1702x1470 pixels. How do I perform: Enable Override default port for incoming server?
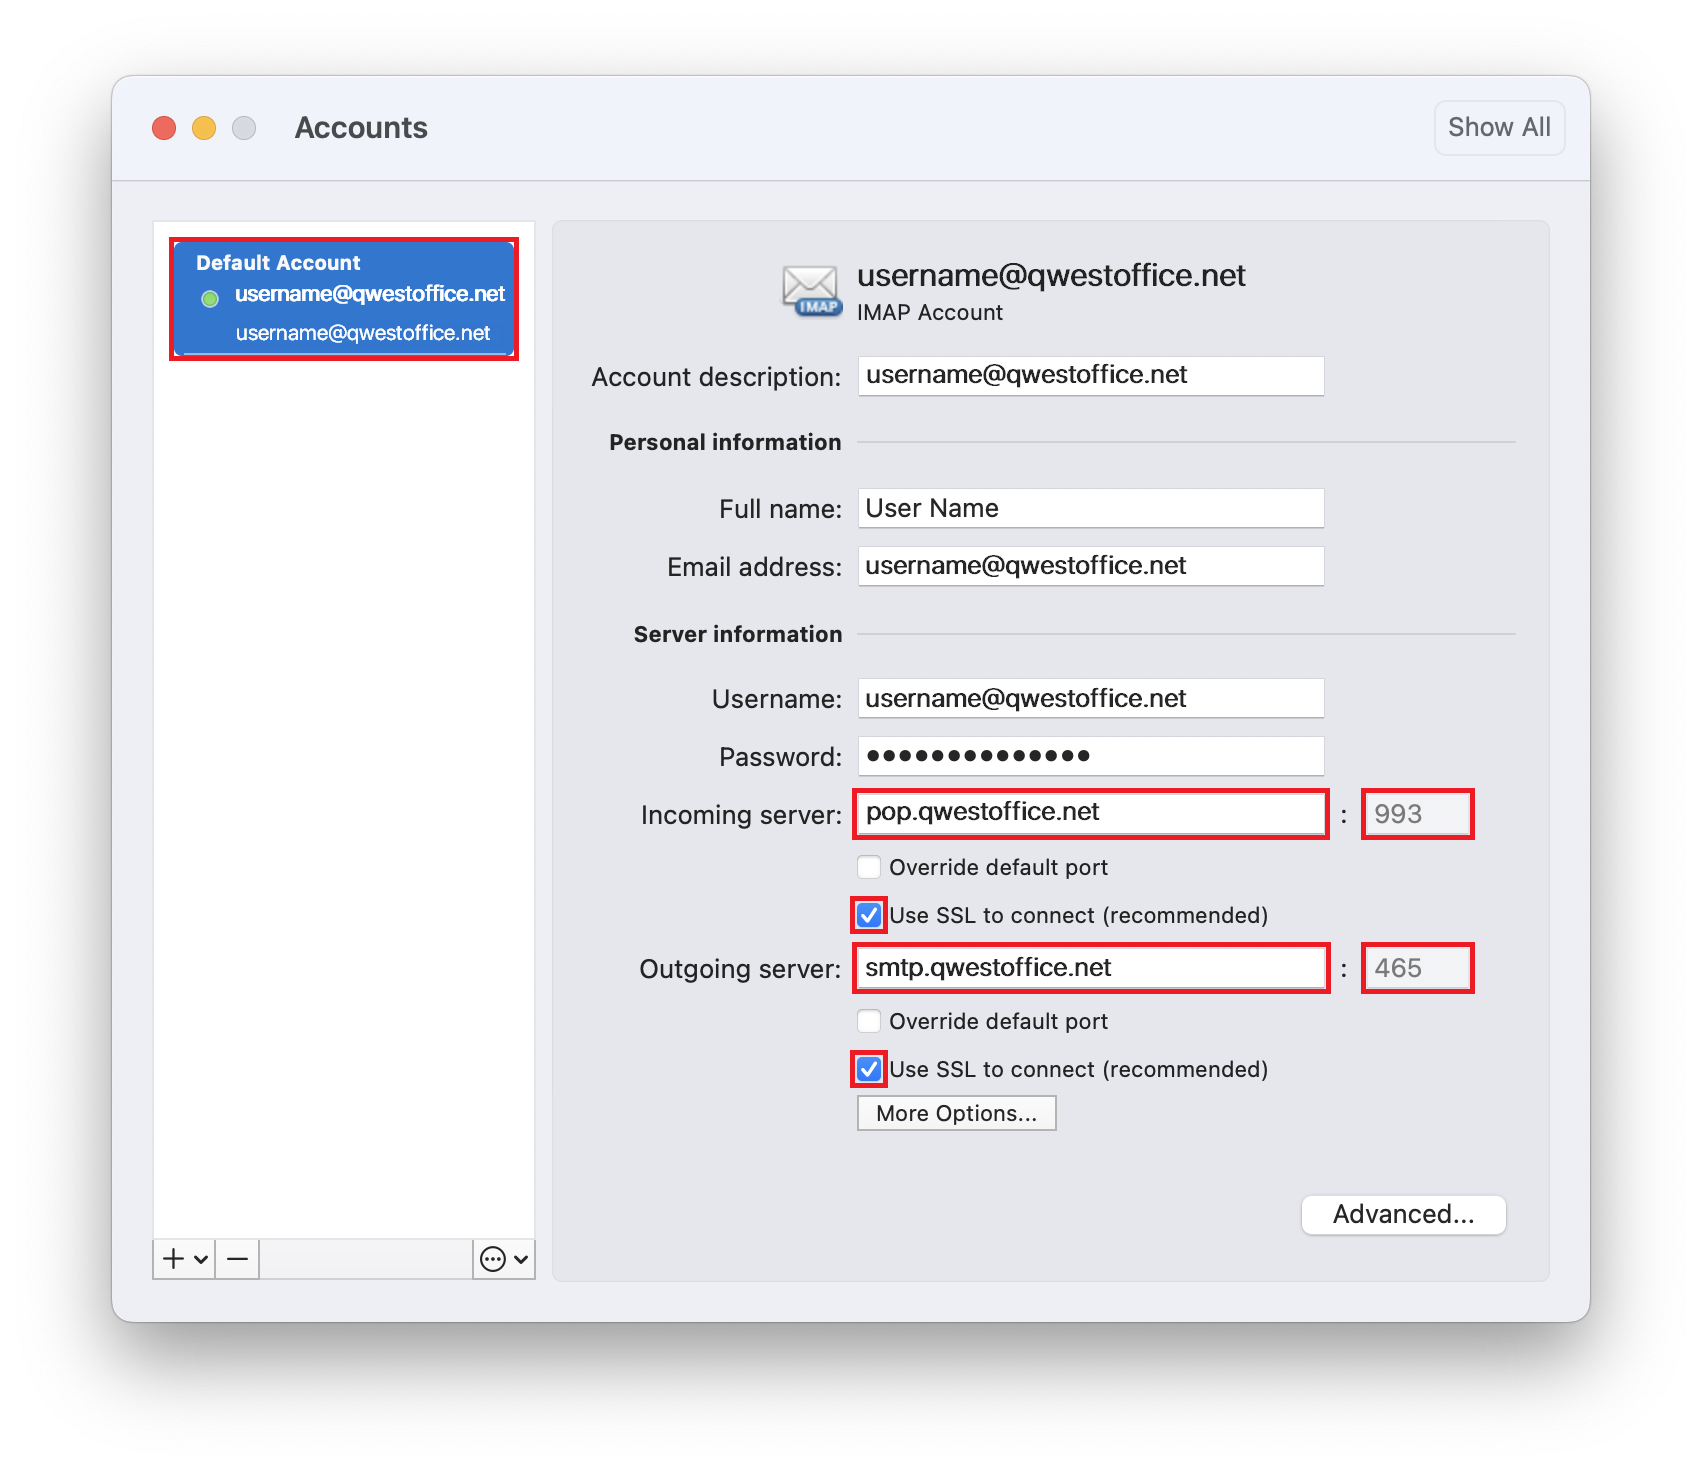tap(869, 867)
